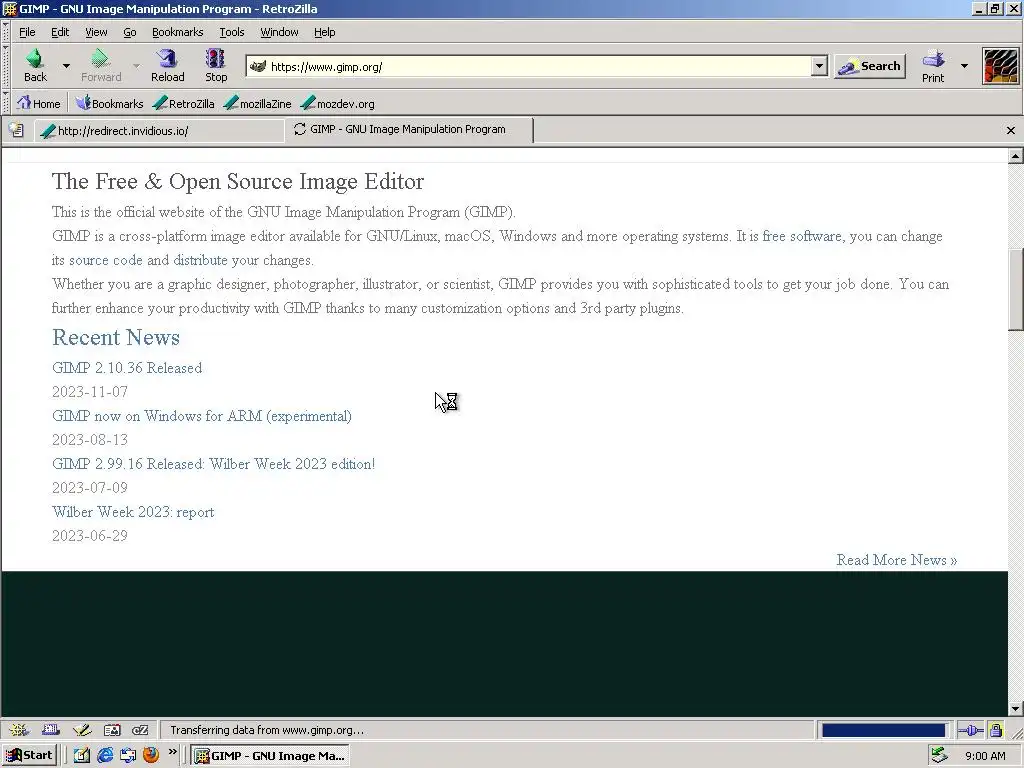
Task: Go to Home on the bookmarks toolbar
Action: pyautogui.click(x=39, y=103)
